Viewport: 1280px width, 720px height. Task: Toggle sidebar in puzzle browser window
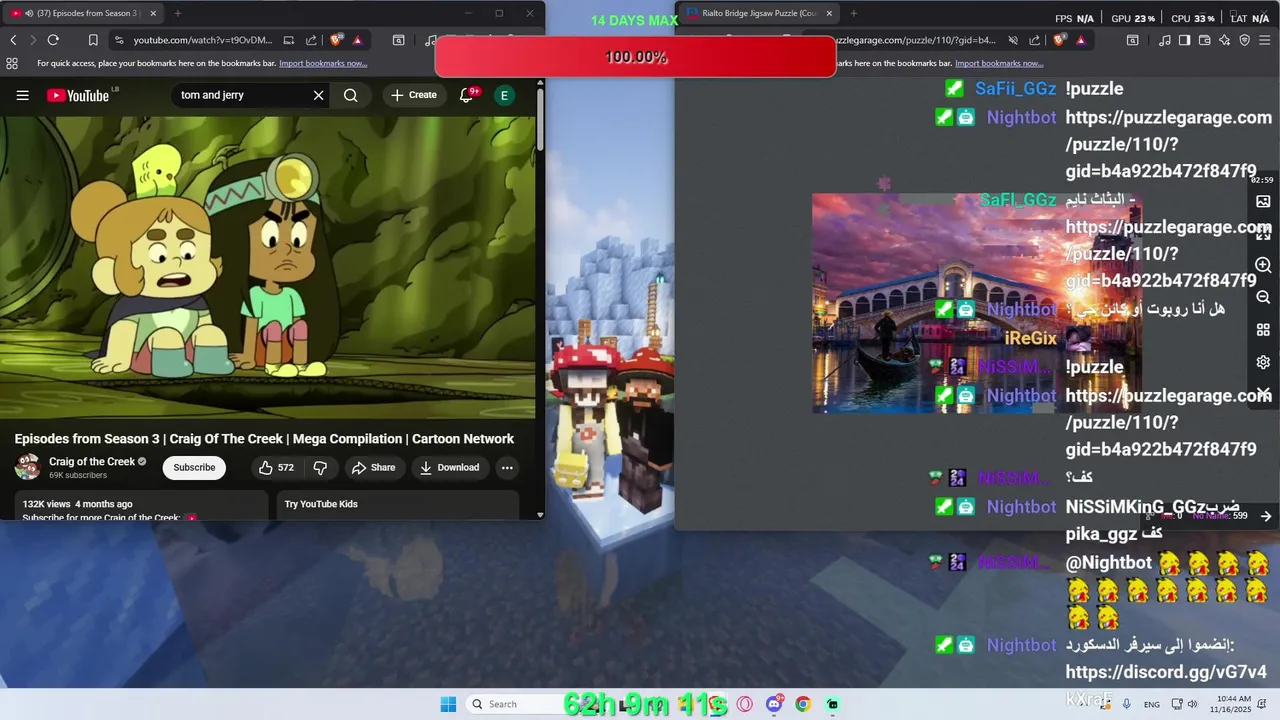coord(1185,40)
